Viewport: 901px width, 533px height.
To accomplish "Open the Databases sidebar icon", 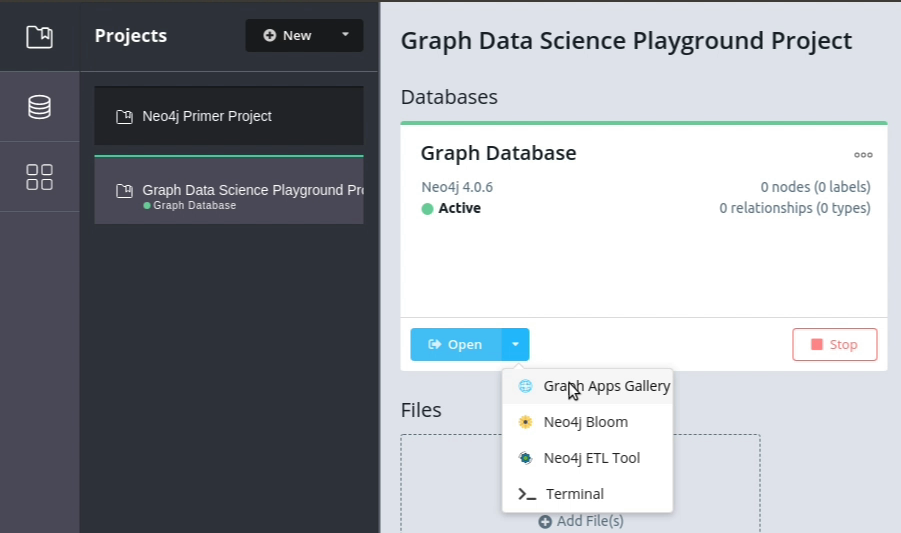I will pyautogui.click(x=40, y=107).
